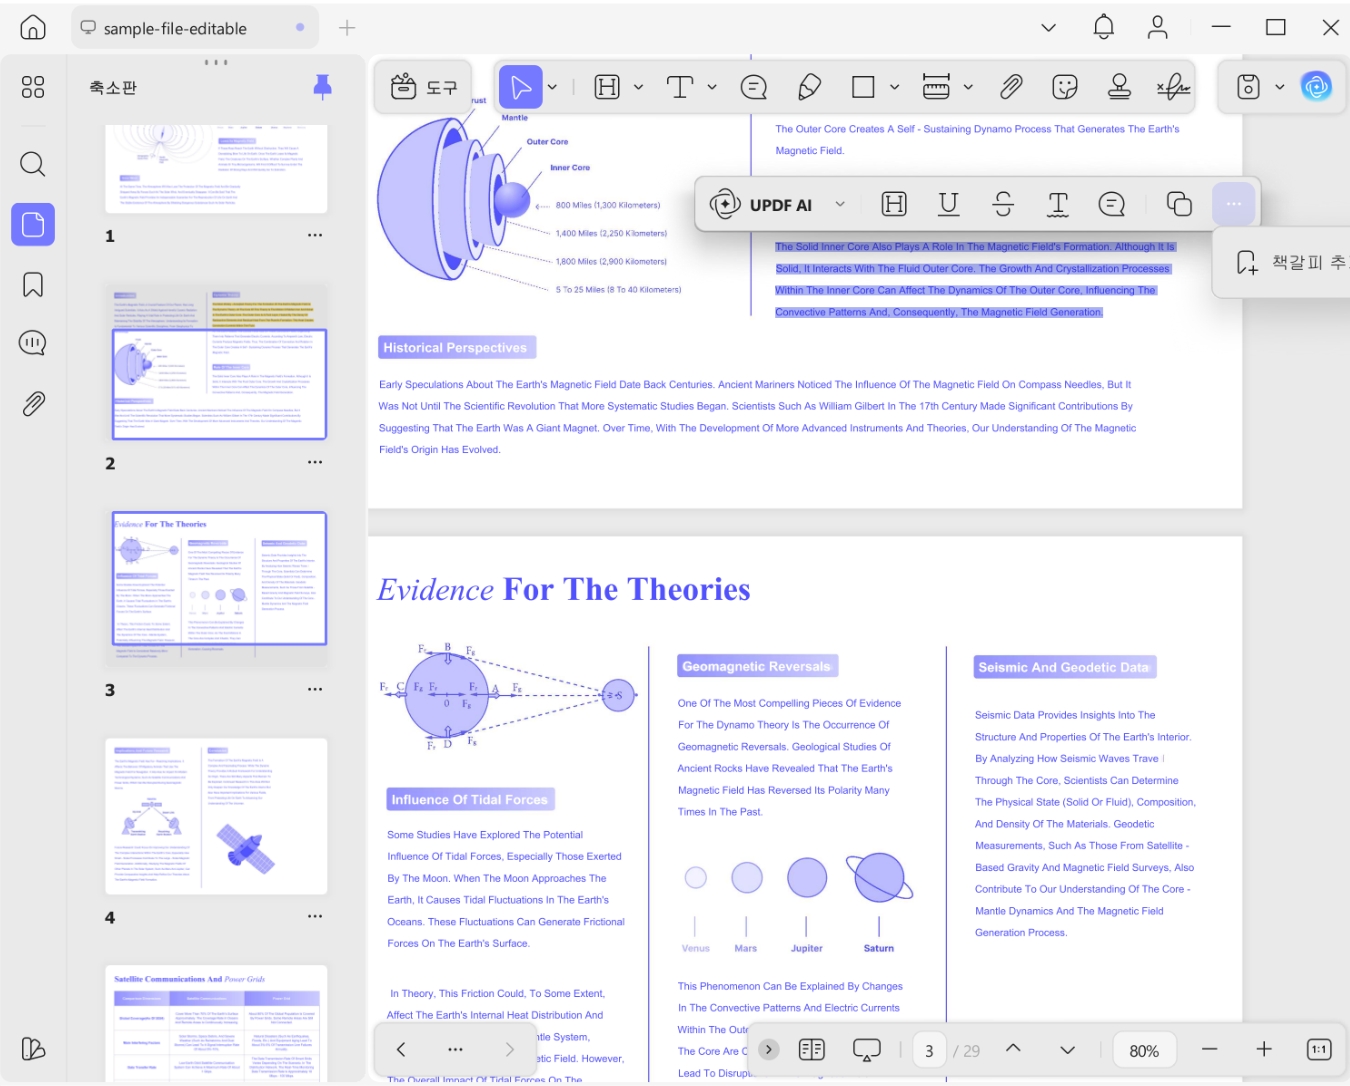Open the UPDF AI assistant round icon
Image resolution: width=1350 pixels, height=1086 pixels.
pos(1316,88)
